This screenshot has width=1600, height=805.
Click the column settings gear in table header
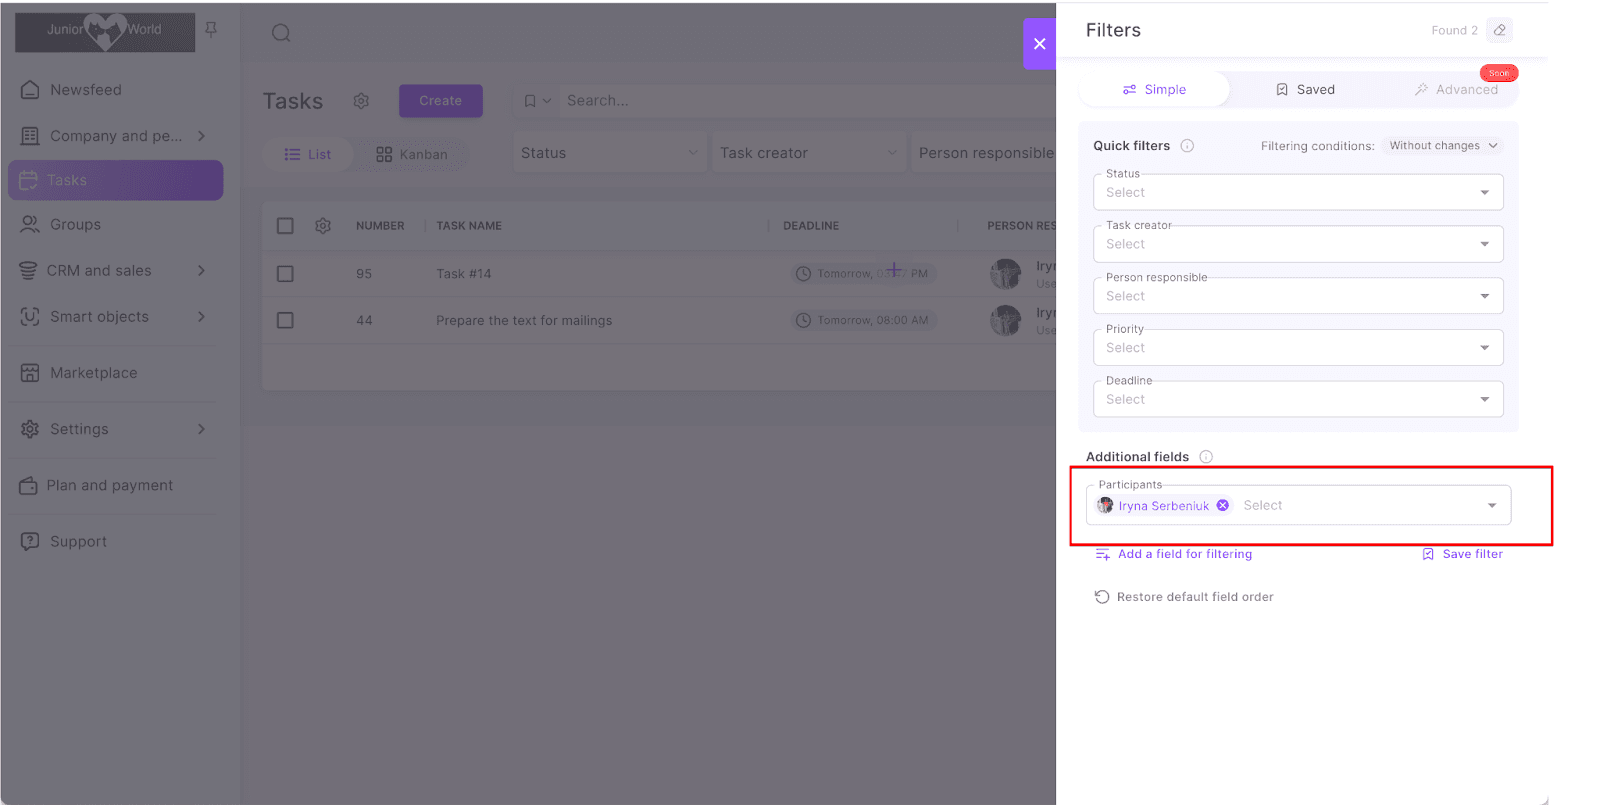[x=323, y=226]
